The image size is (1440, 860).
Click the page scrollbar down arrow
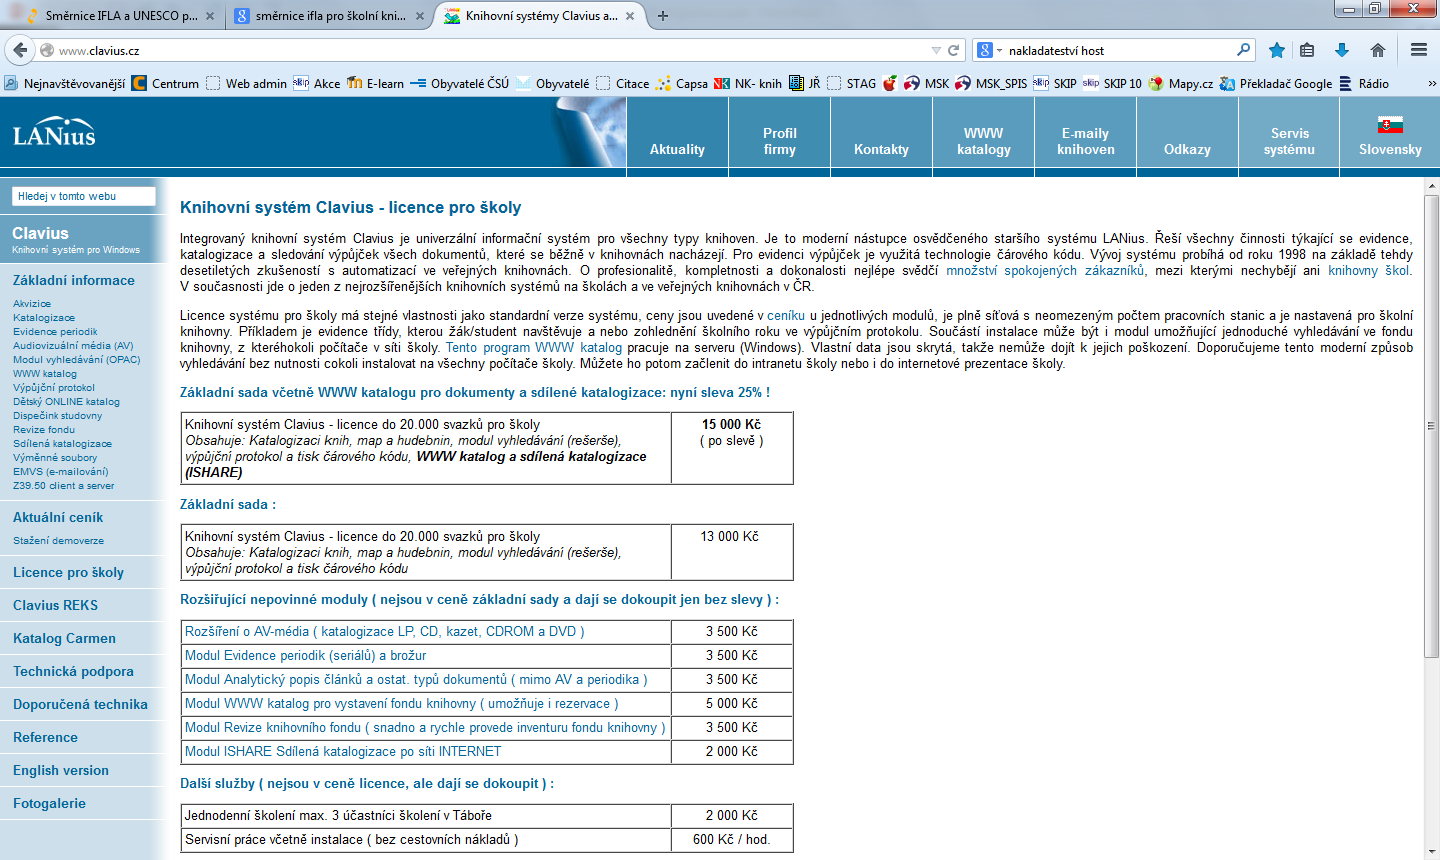click(1431, 851)
